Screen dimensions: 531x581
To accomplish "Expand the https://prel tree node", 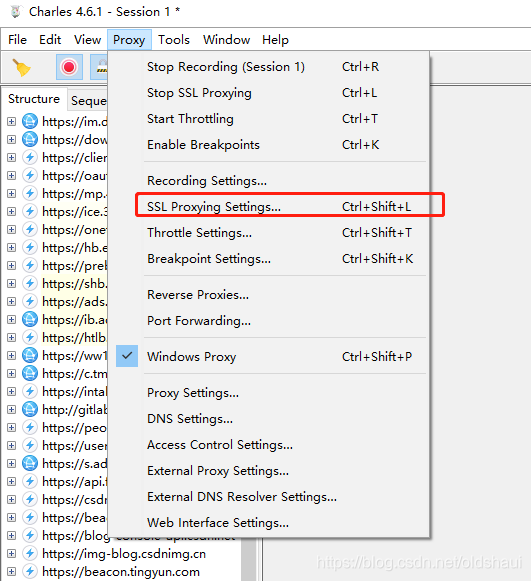I will [x=11, y=265].
